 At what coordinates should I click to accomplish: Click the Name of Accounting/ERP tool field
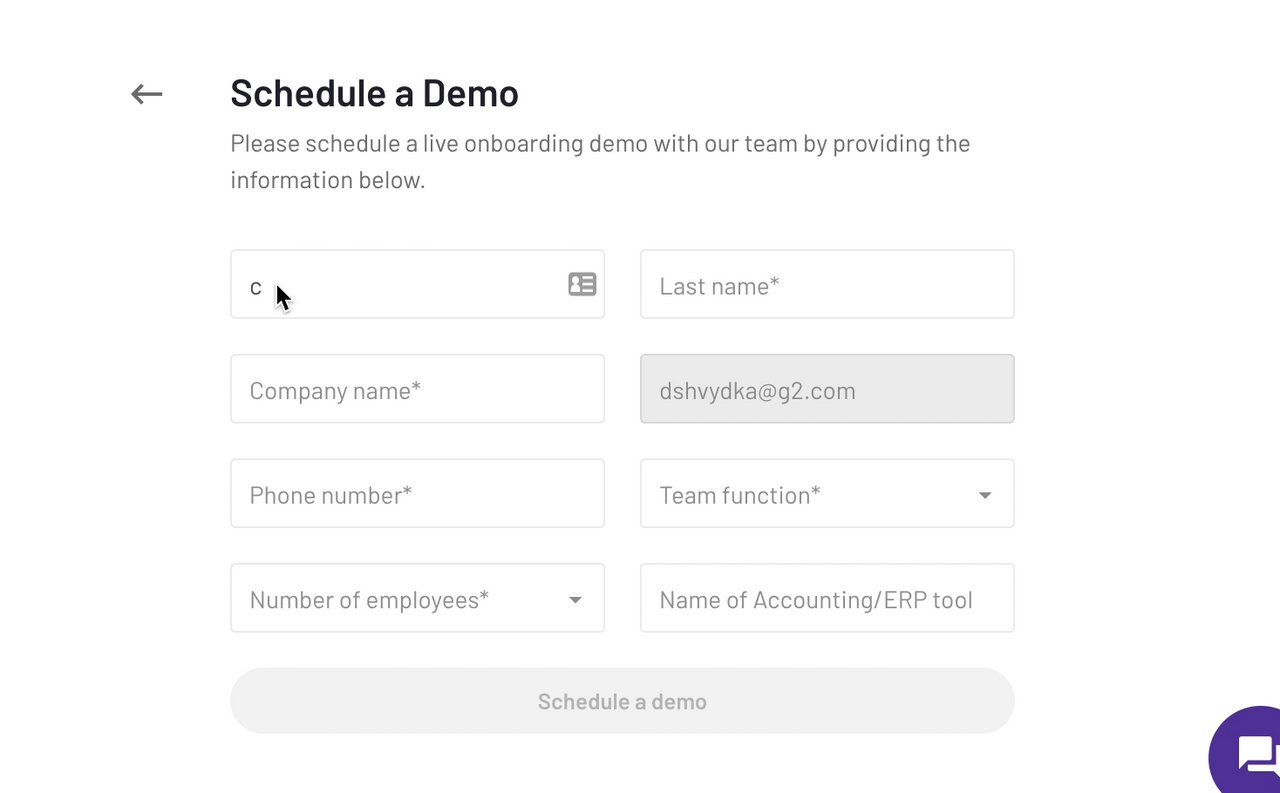point(826,598)
